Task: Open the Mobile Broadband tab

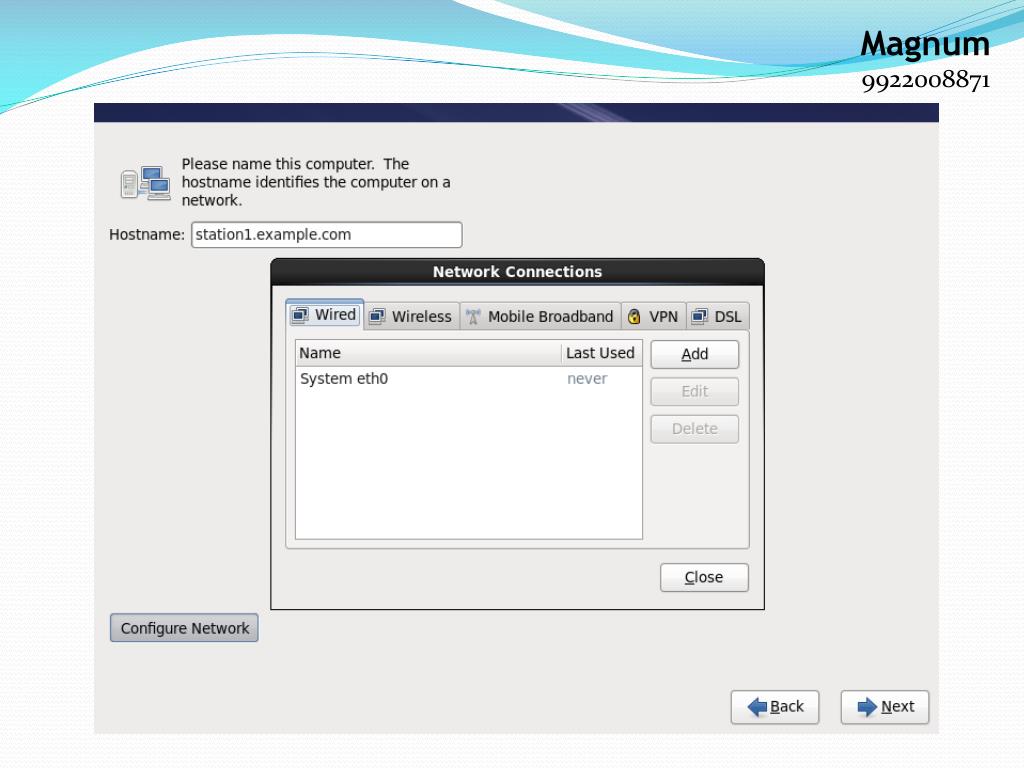Action: click(540, 317)
